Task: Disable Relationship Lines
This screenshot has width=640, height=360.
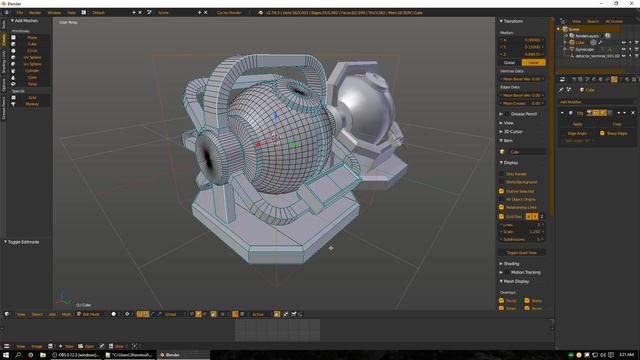Action: 502,207
